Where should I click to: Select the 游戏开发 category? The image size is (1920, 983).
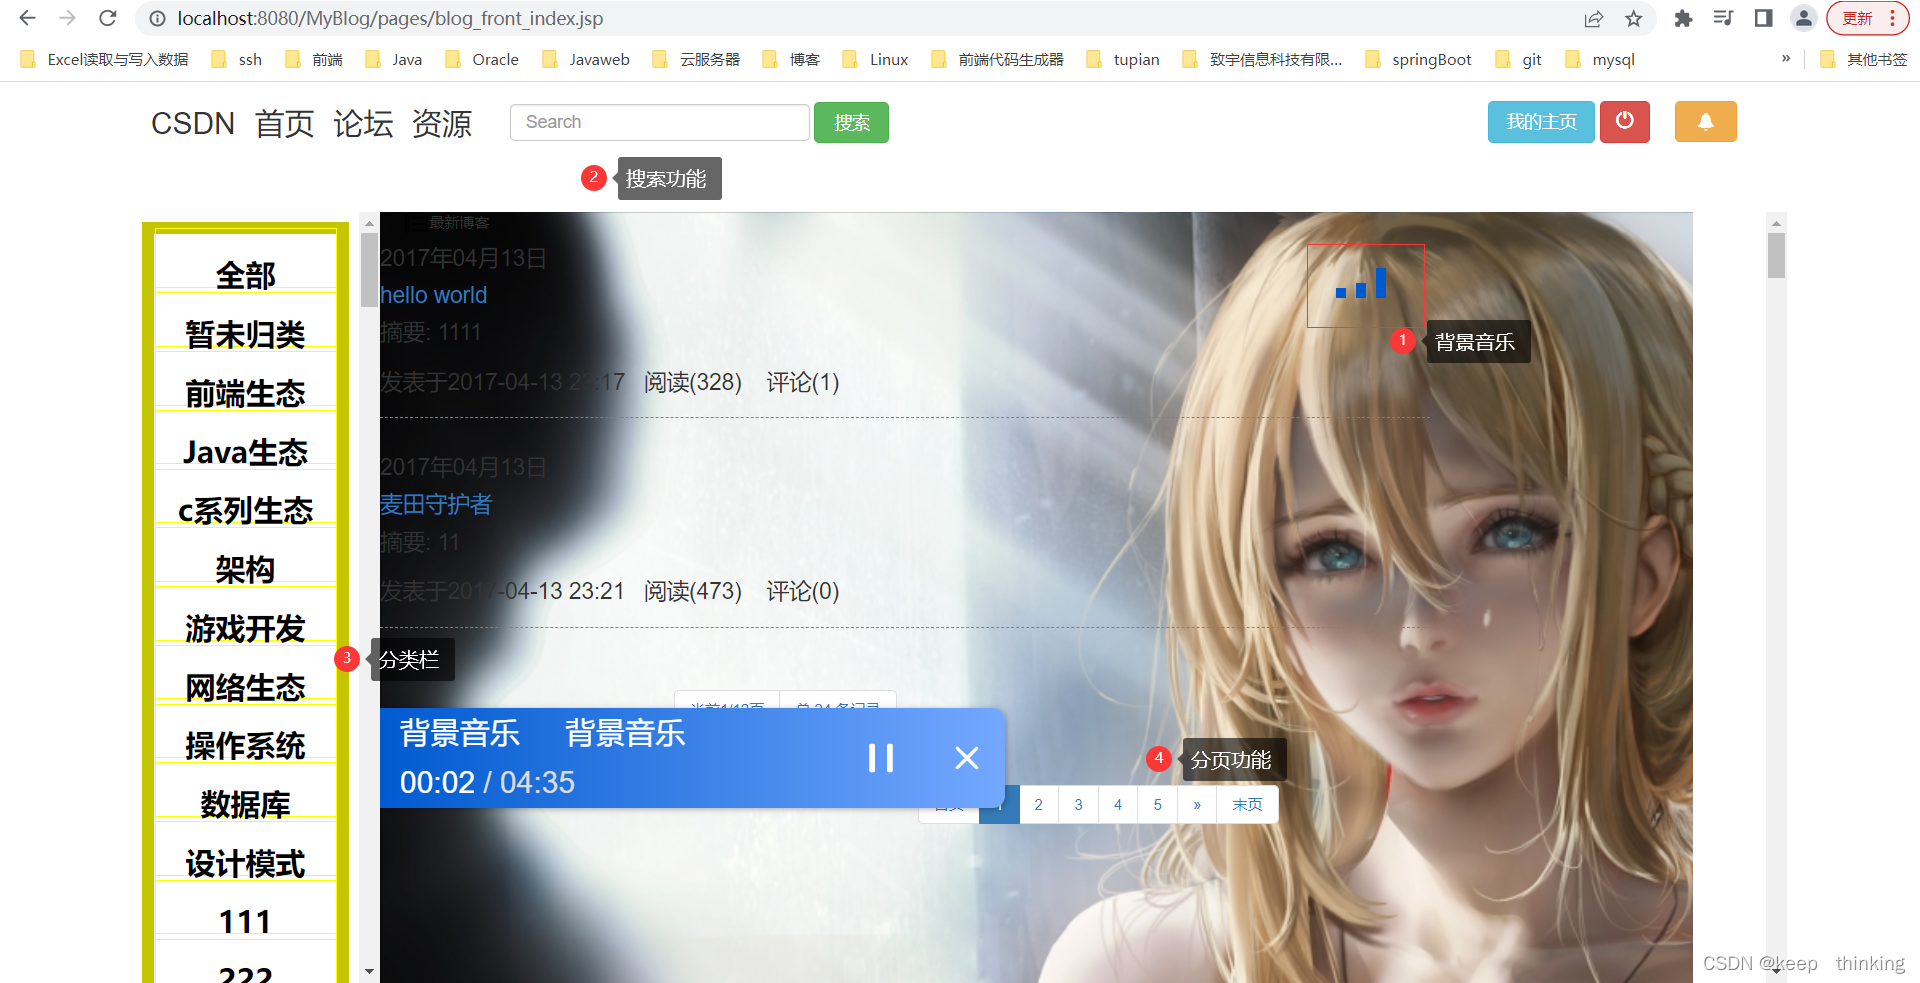pyautogui.click(x=246, y=628)
